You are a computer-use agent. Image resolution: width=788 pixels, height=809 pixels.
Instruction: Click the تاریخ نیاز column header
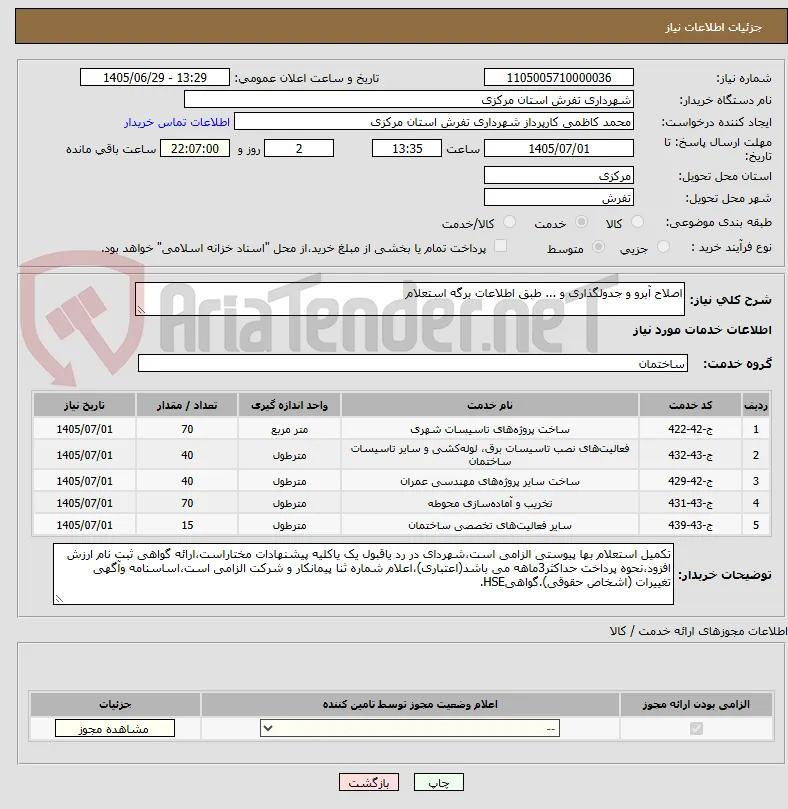[84, 405]
